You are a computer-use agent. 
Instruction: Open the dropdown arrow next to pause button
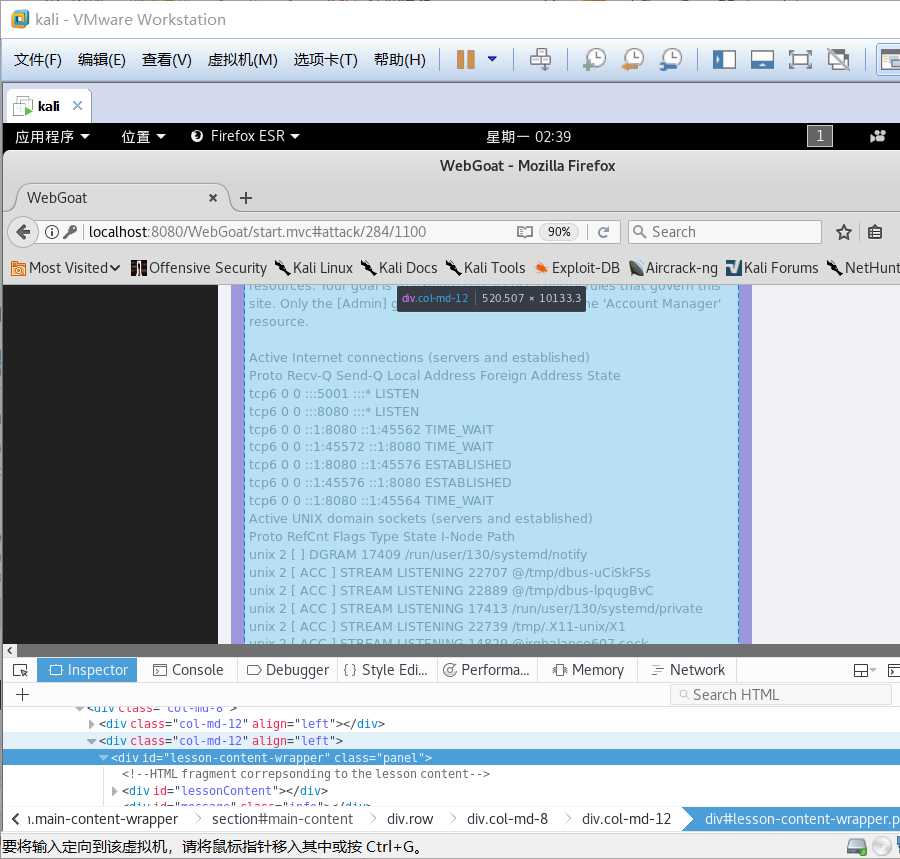492,59
